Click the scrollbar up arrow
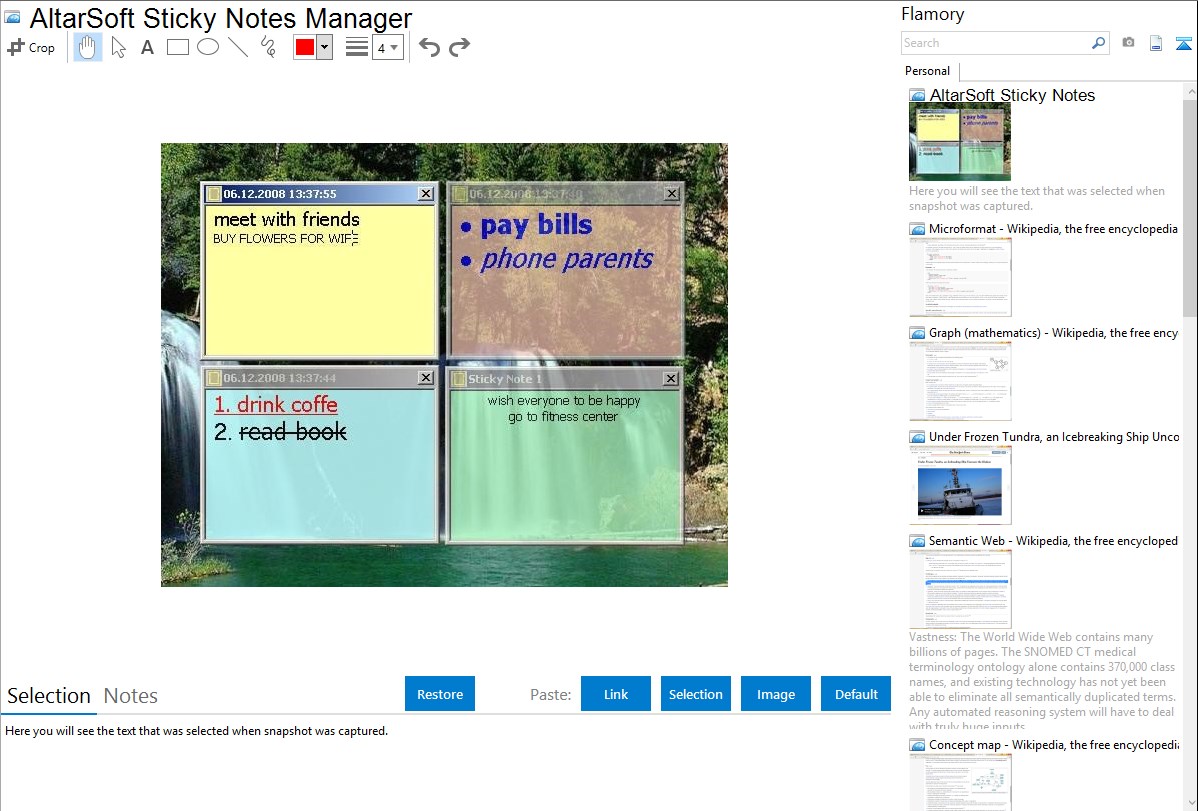This screenshot has width=1198, height=811. [1190, 91]
